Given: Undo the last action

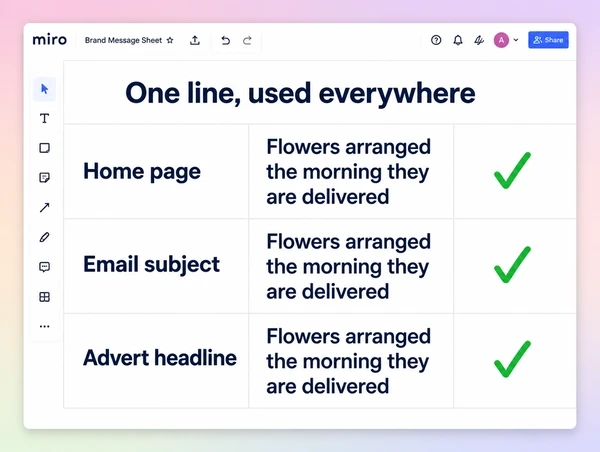Looking at the screenshot, I should [225, 40].
